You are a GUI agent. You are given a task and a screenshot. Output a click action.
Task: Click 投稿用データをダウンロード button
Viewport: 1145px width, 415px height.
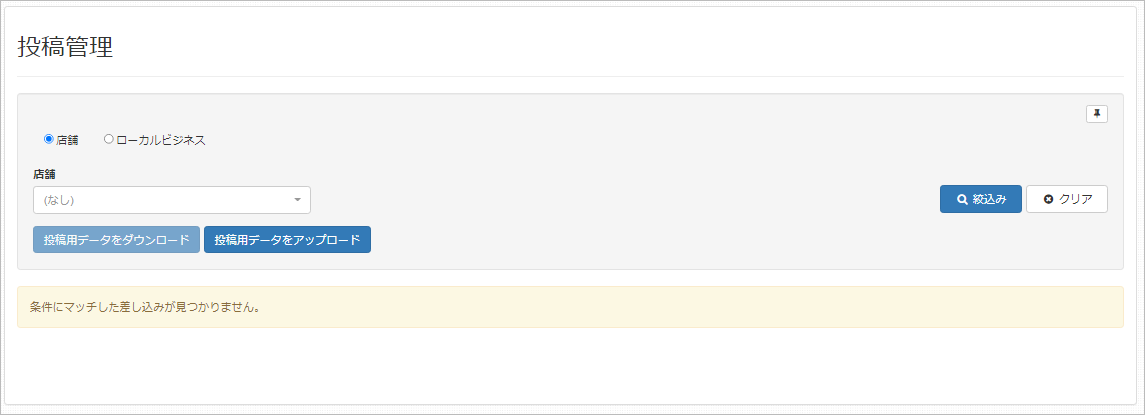click(x=116, y=240)
